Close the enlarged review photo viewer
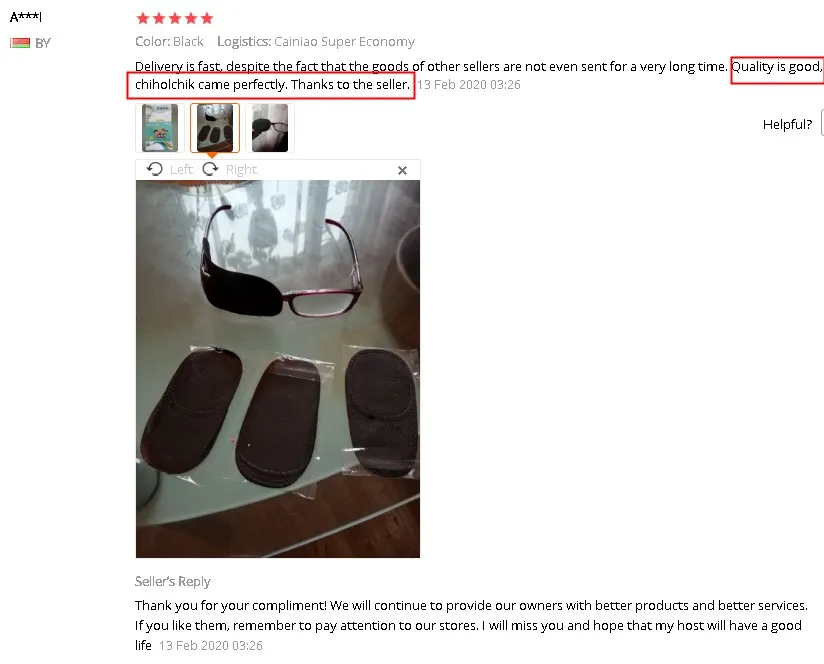The height and width of the screenshot is (664, 824). (403, 170)
